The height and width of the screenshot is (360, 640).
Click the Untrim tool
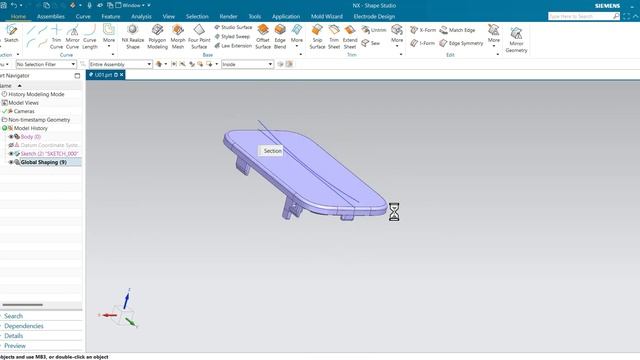click(x=374, y=30)
